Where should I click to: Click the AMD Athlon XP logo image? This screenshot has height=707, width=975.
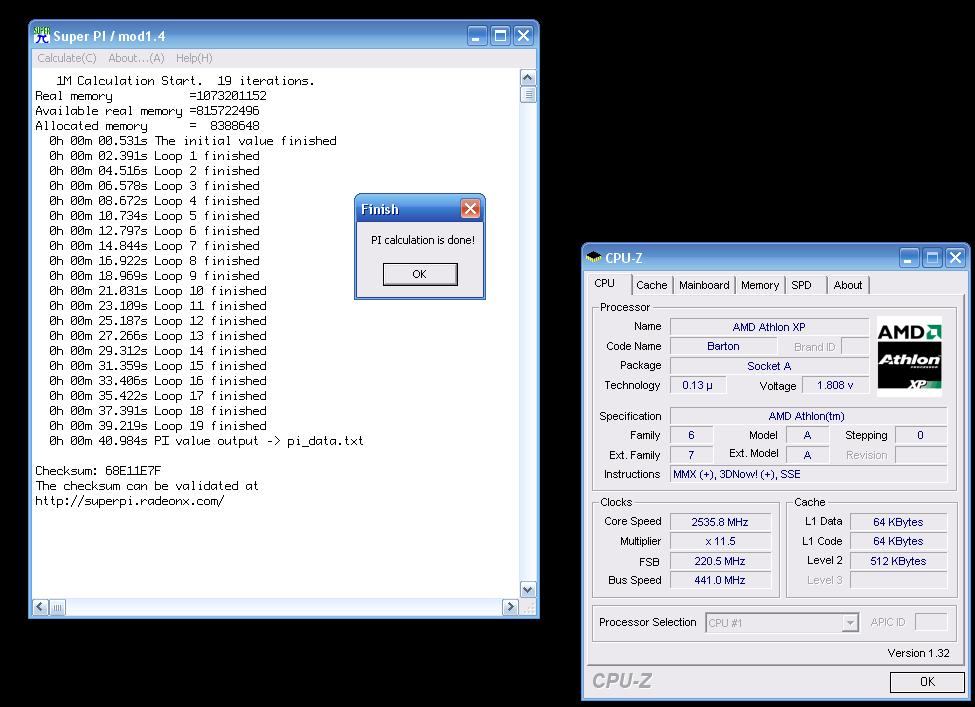[909, 357]
